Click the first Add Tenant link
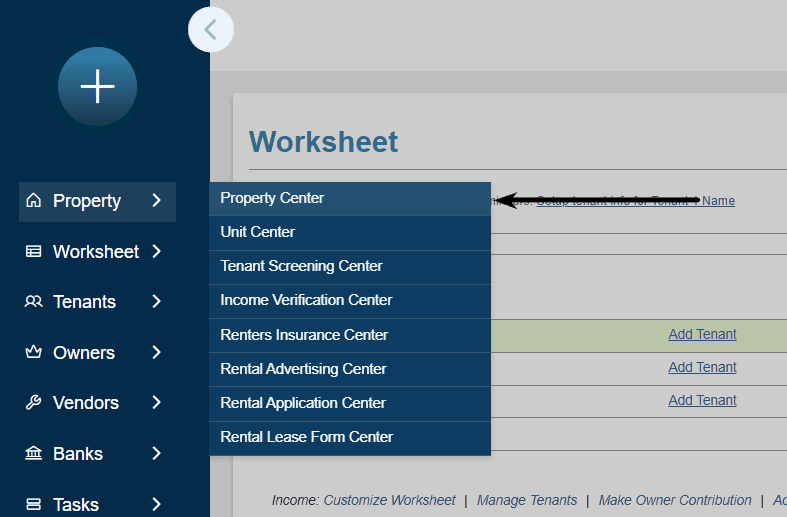 [x=702, y=335]
